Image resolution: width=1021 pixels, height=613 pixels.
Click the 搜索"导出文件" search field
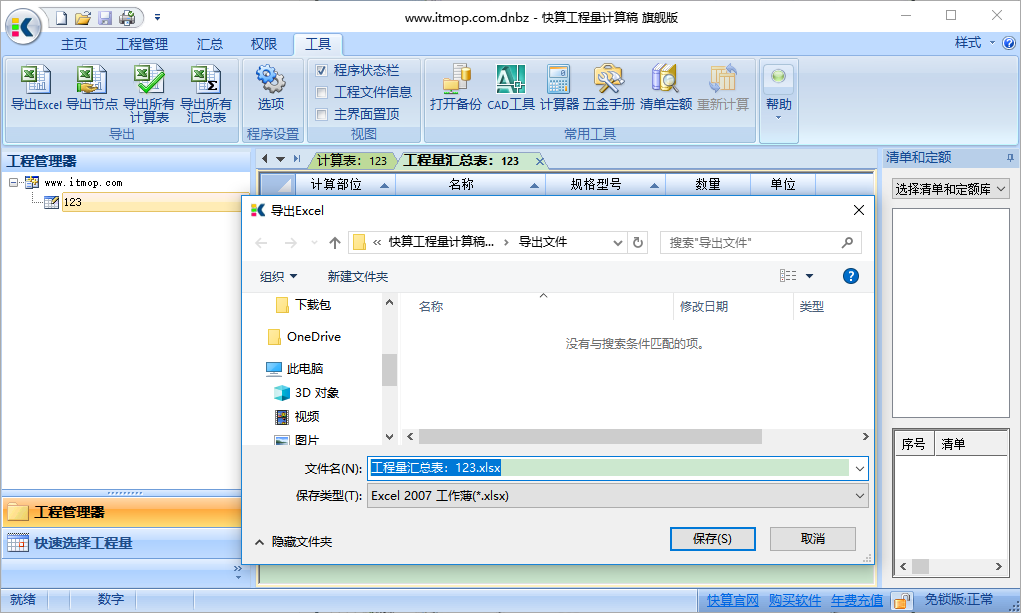tap(750, 242)
